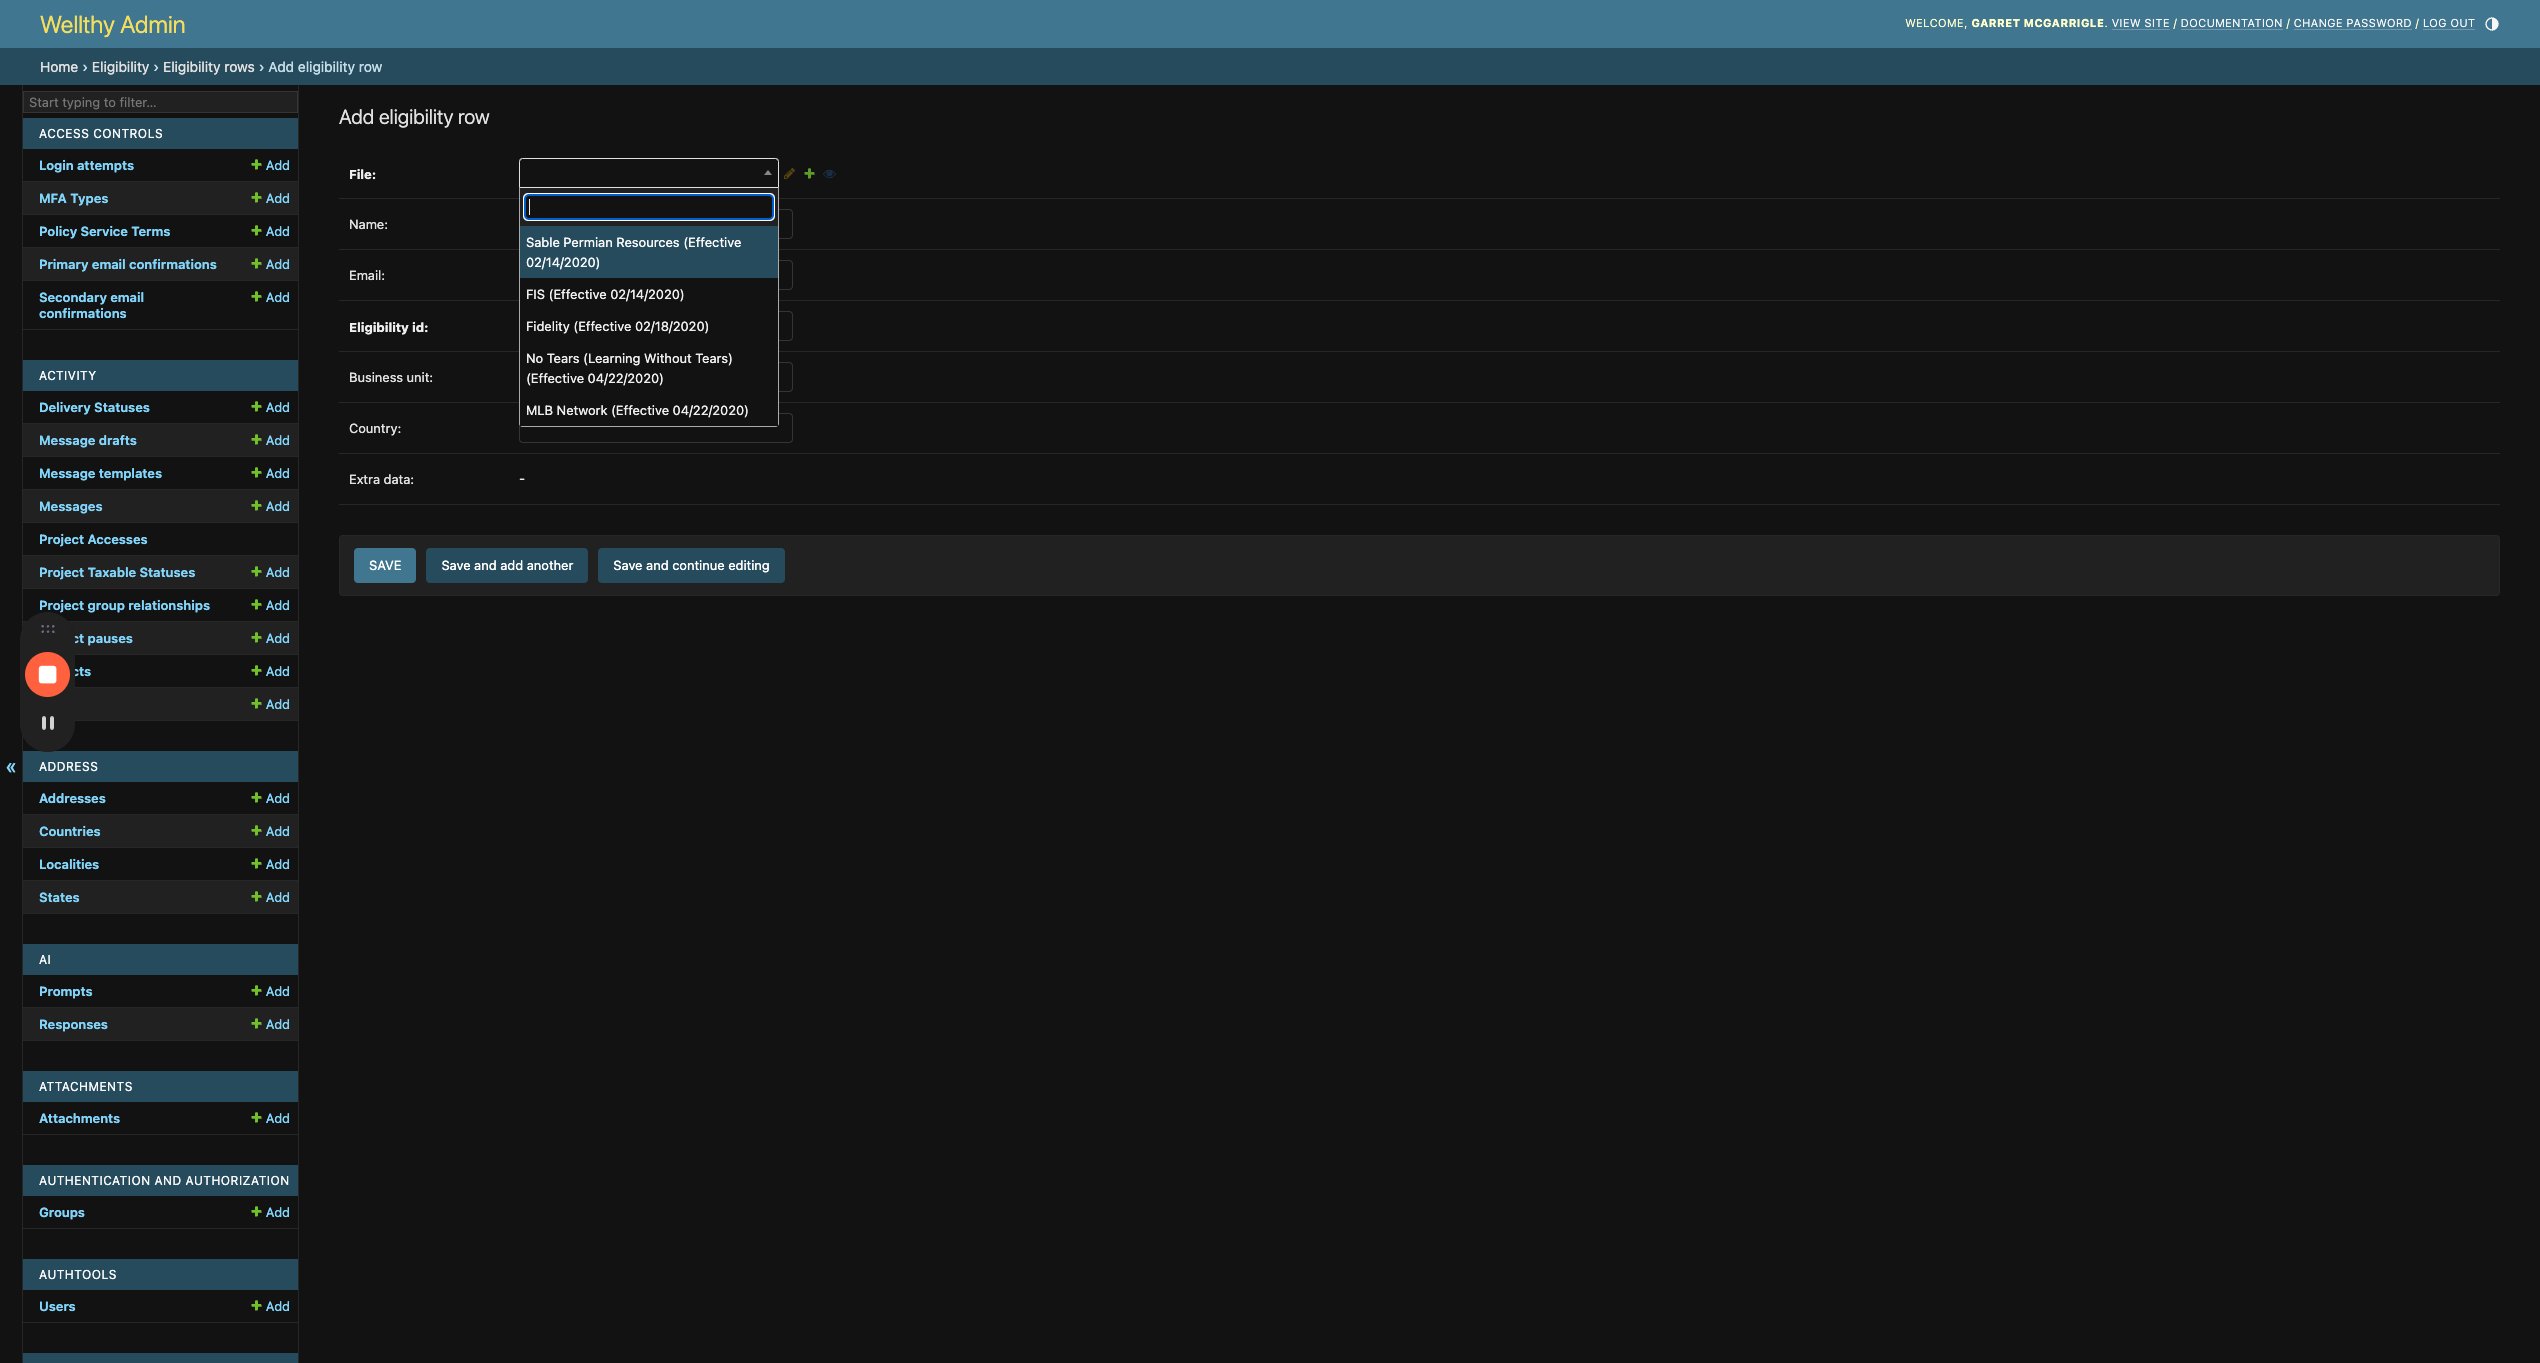Click Add next to Message templates

pyautogui.click(x=270, y=473)
